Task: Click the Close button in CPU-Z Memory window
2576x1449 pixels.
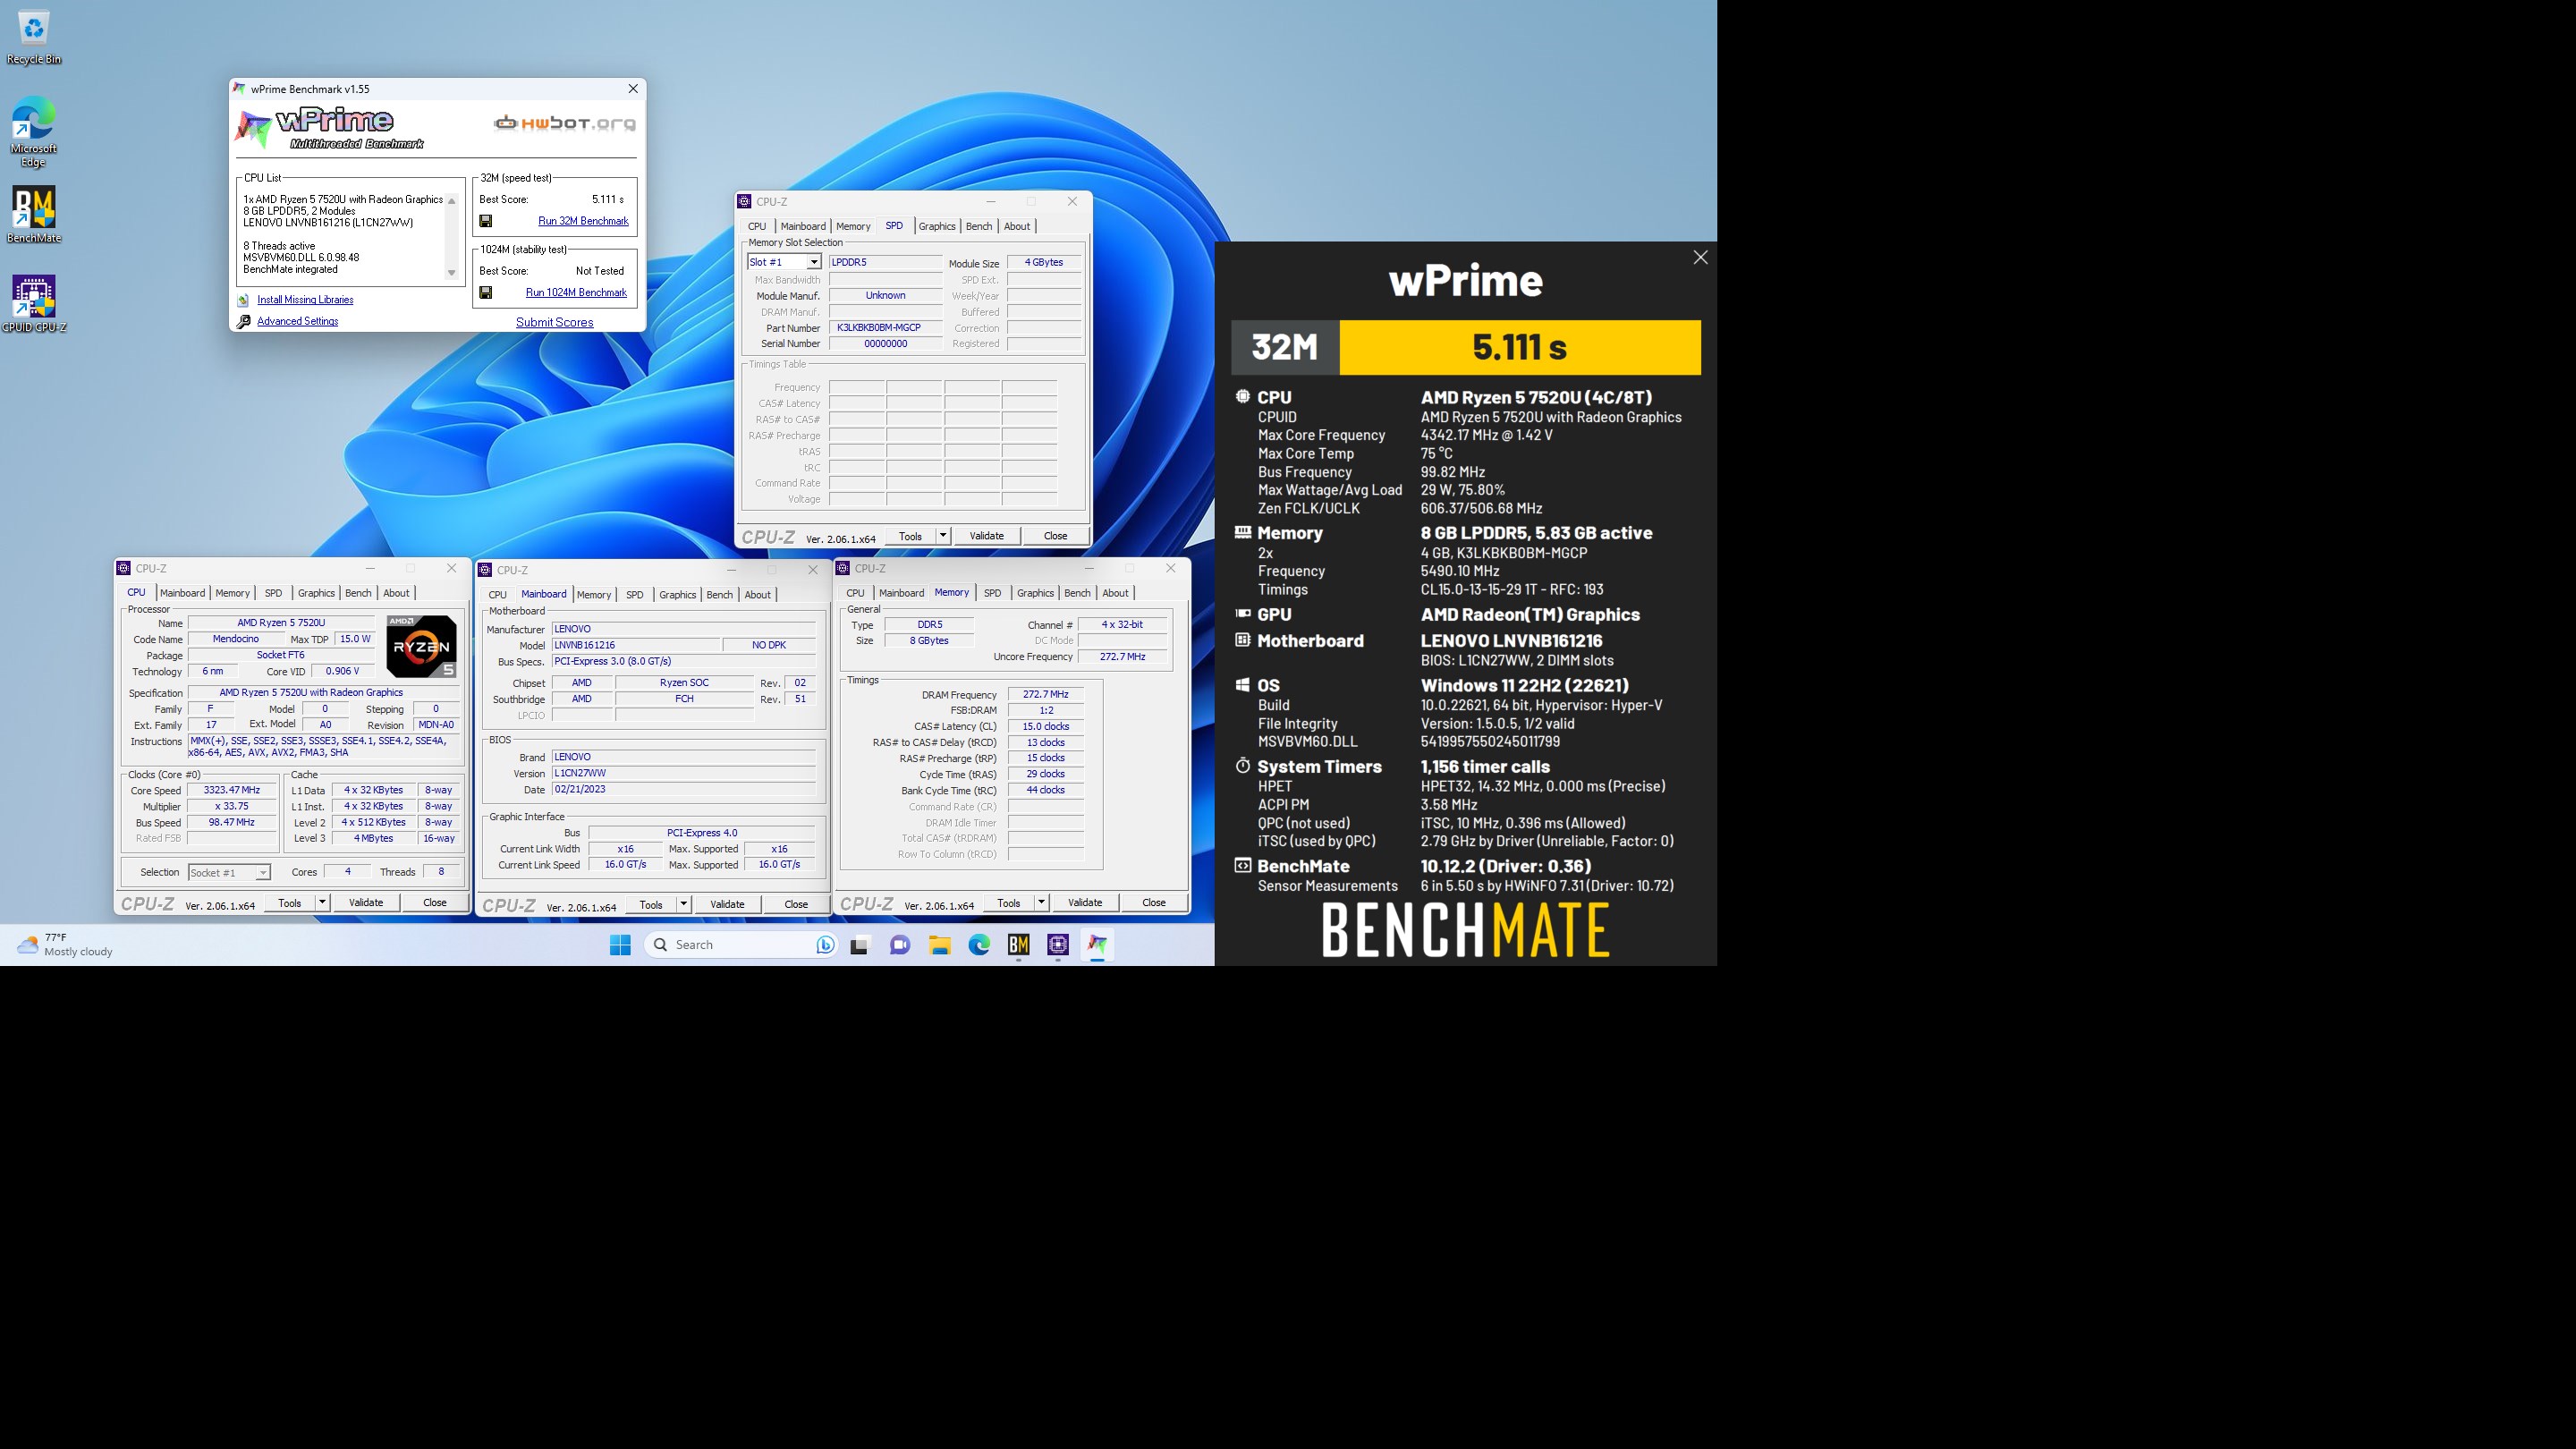Action: tap(1153, 903)
